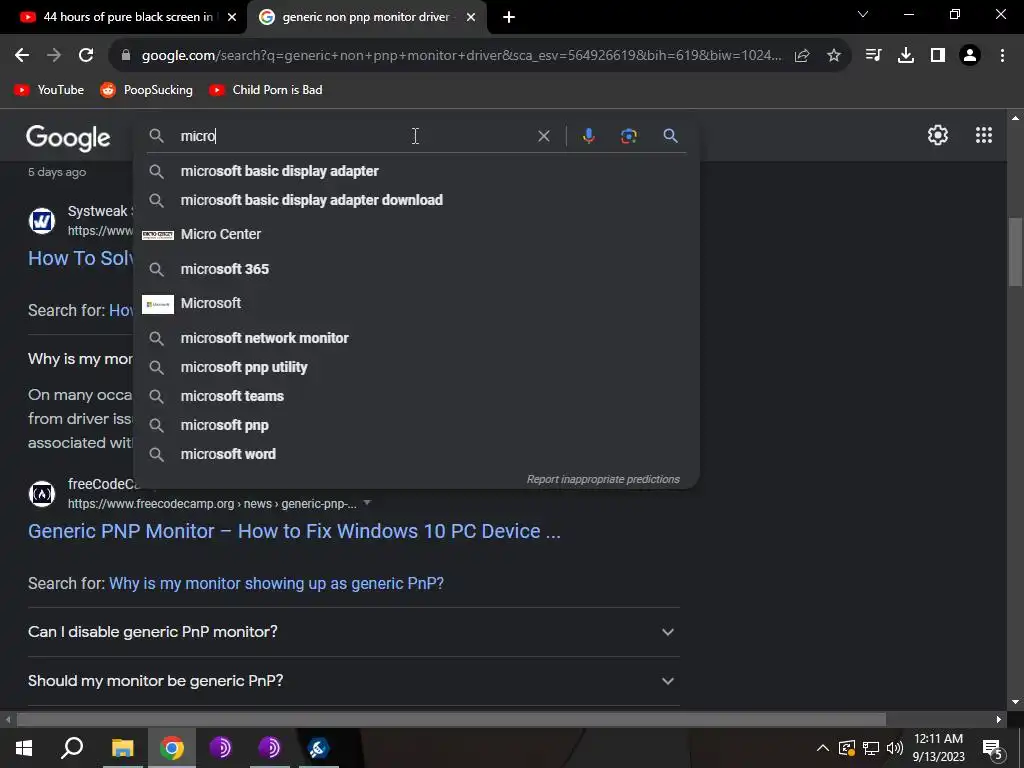
Task: Open the Google apps grid
Action: coord(984,135)
